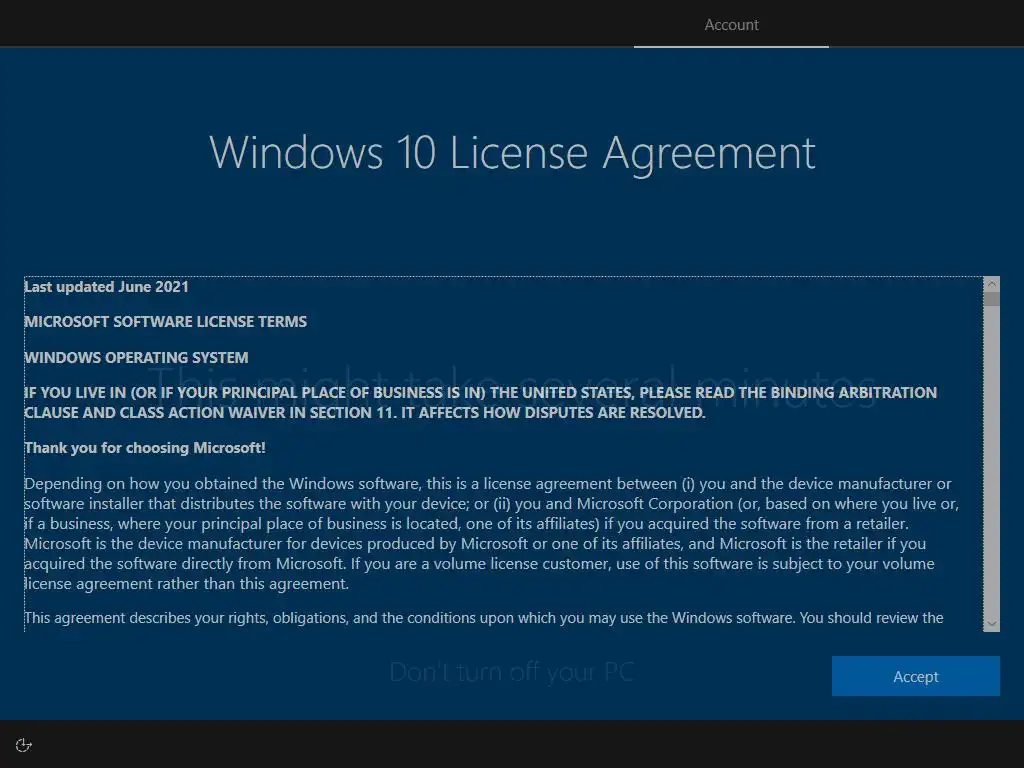1024x768 pixels.
Task: Open the Ease of Access icon
Action: tap(24, 745)
